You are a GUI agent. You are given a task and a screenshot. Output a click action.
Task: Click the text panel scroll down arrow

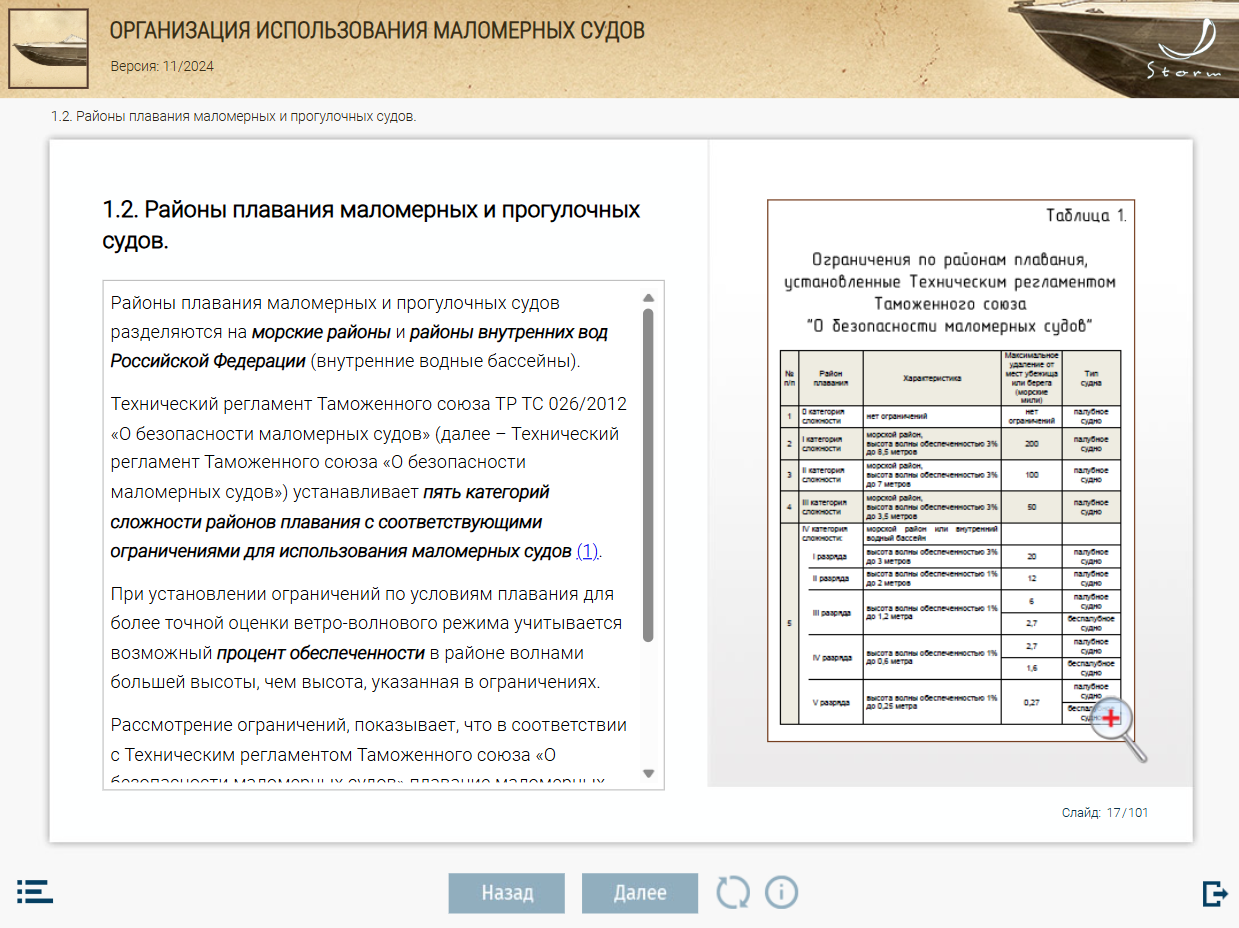(648, 773)
